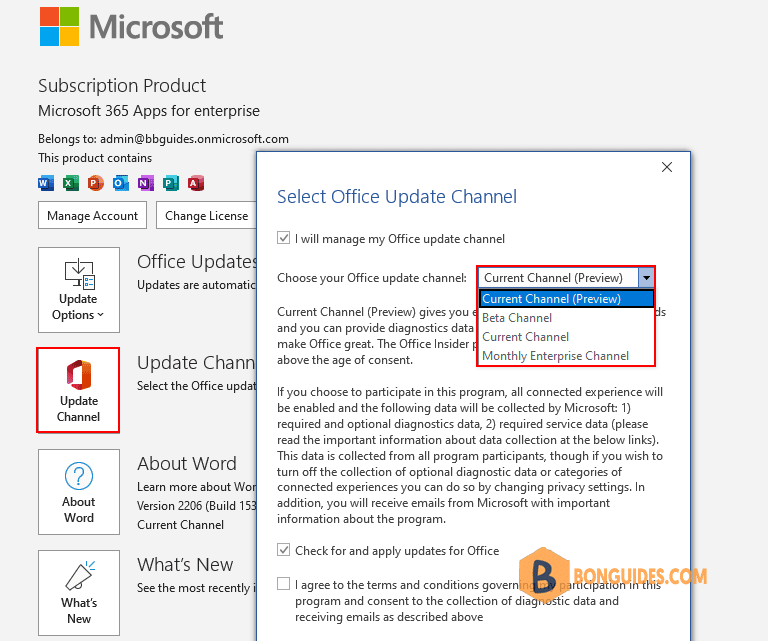The width and height of the screenshot is (768, 641).
Task: Open the What's New button
Action: point(79,593)
